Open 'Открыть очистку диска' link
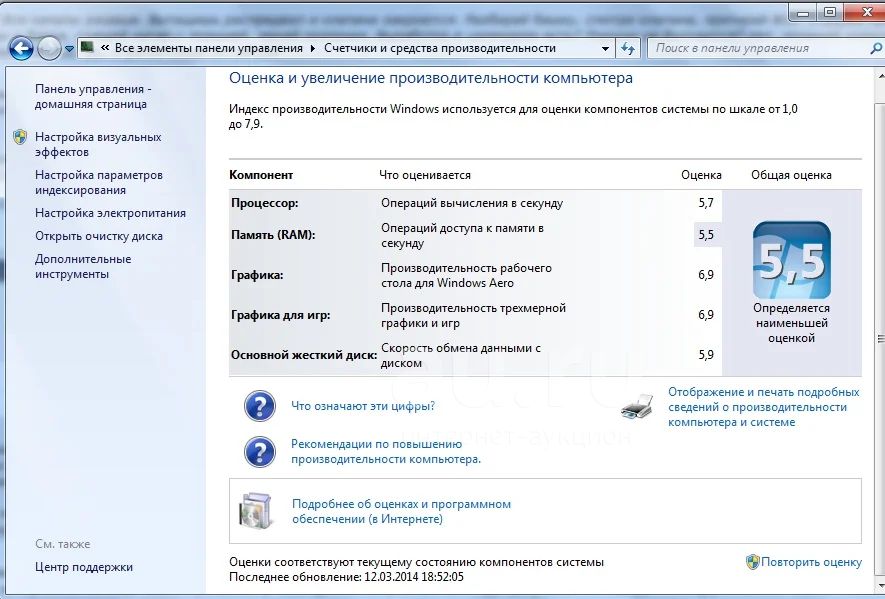The image size is (885, 599). pyautogui.click(x=99, y=236)
